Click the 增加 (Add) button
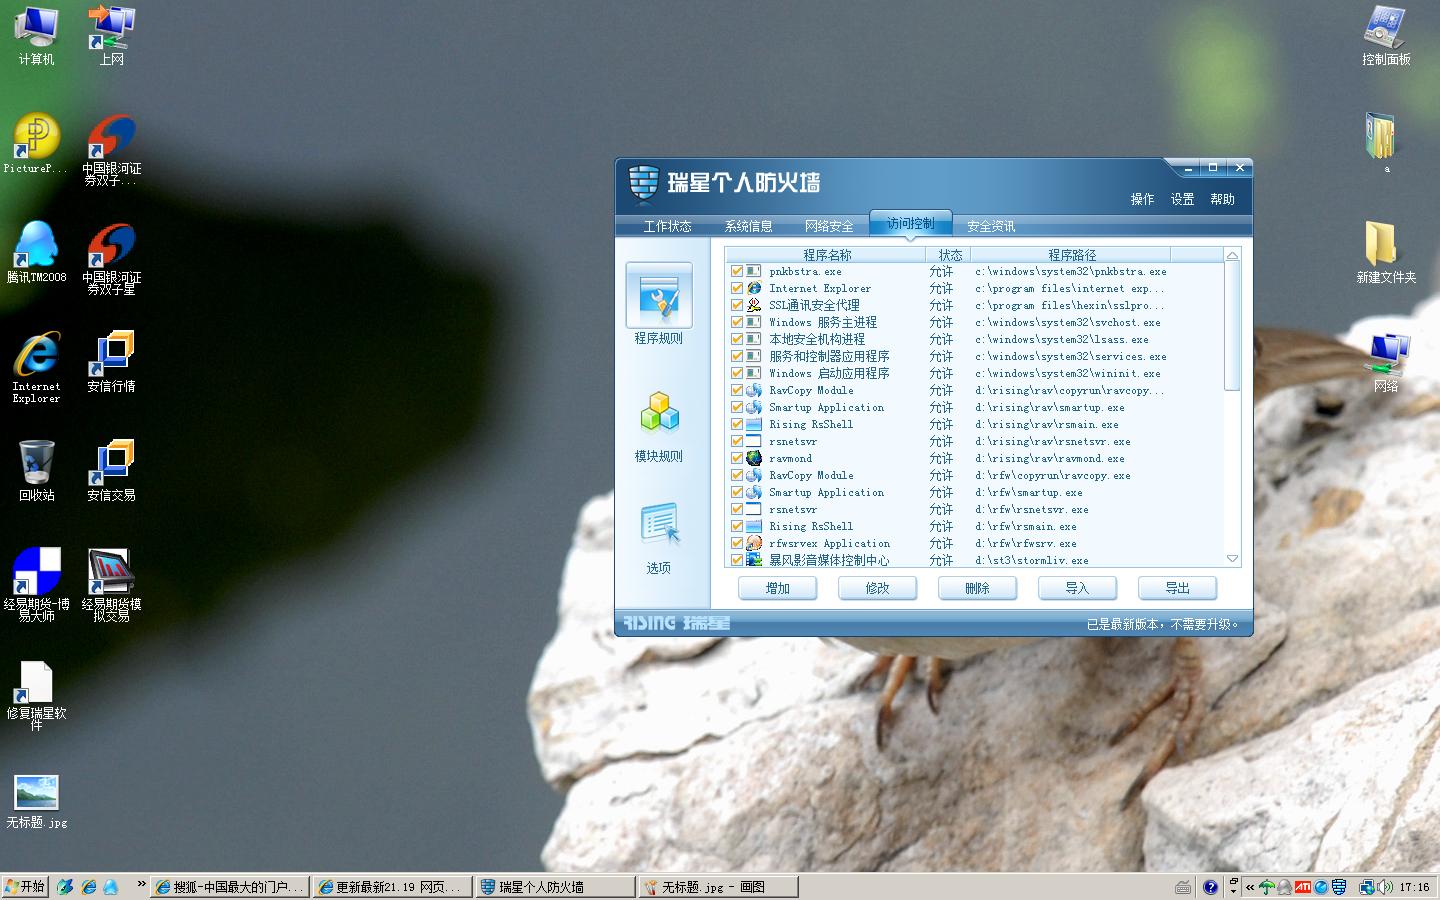 pyautogui.click(x=778, y=588)
